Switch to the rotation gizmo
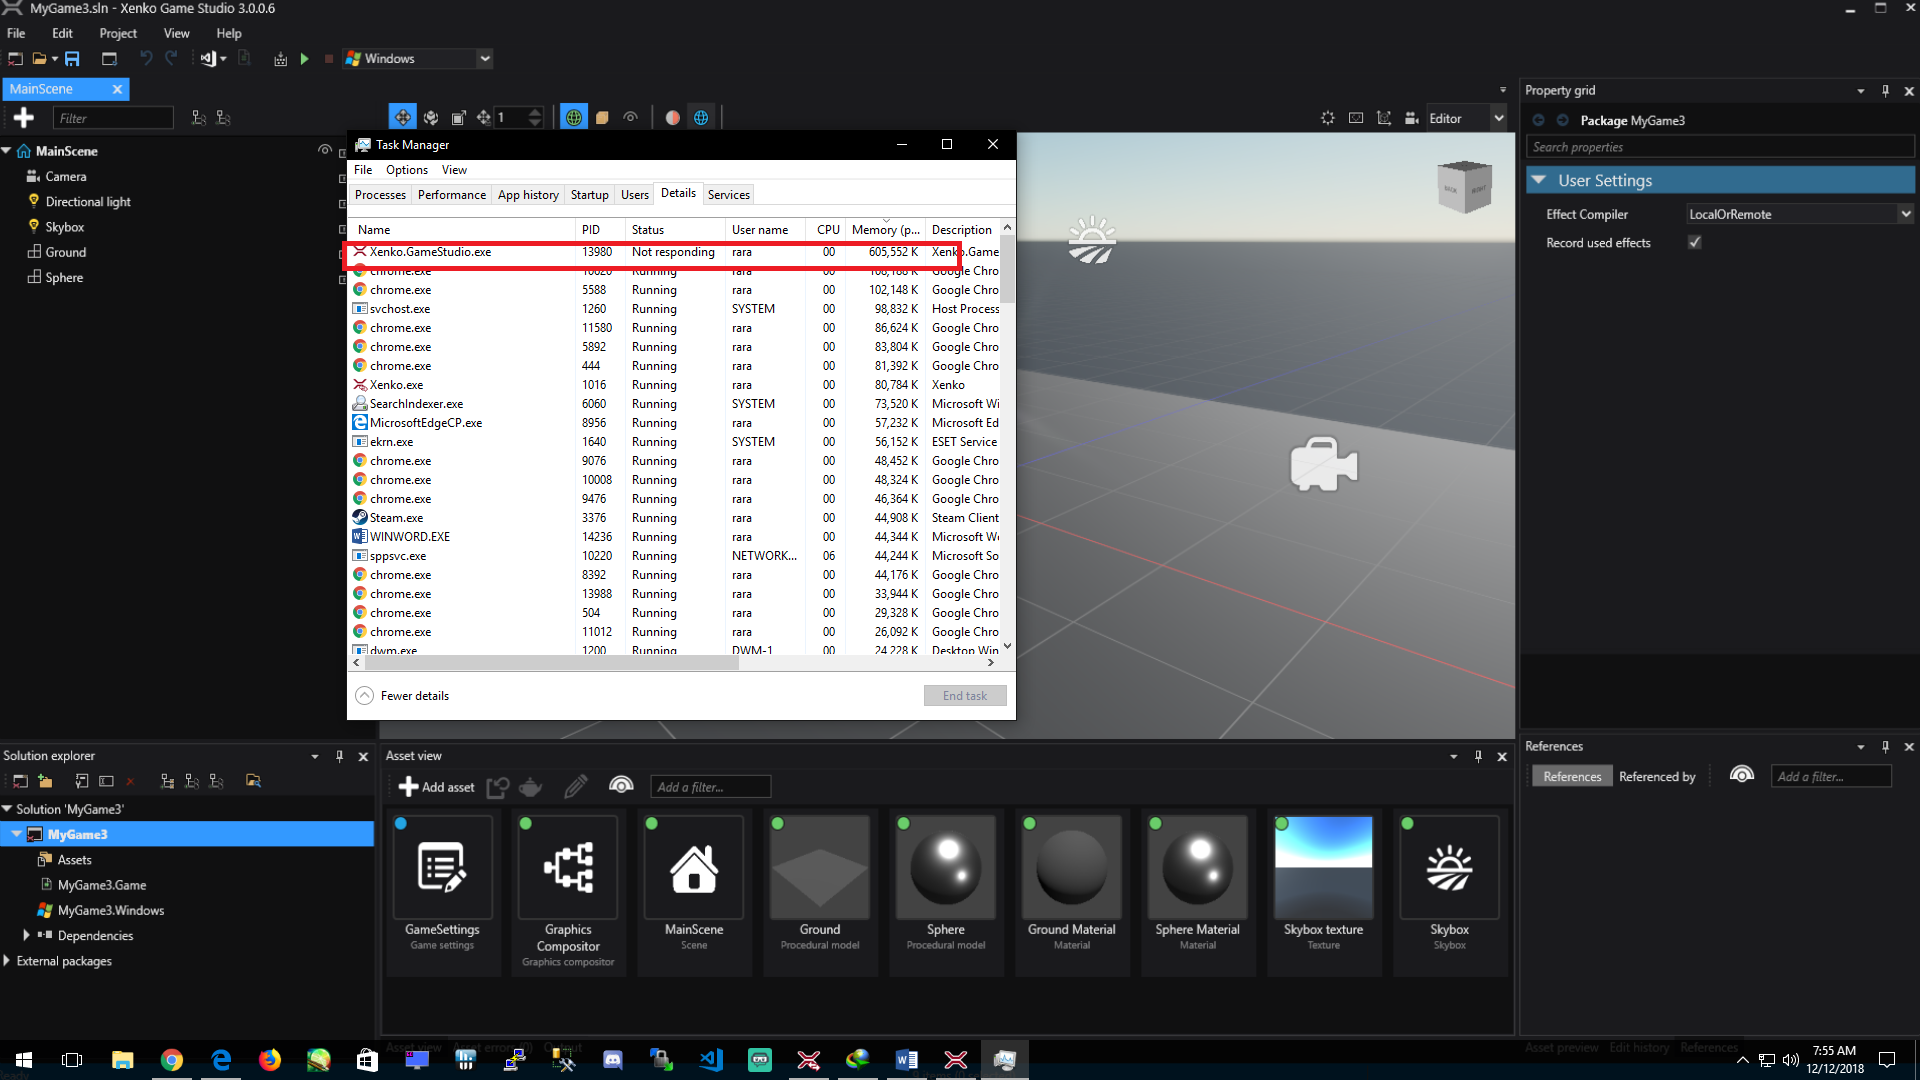 point(430,117)
